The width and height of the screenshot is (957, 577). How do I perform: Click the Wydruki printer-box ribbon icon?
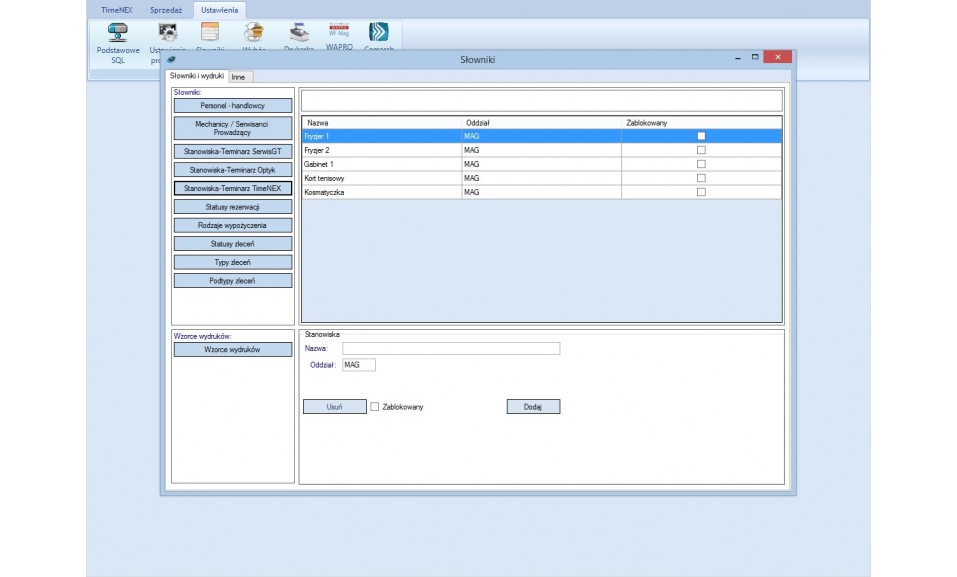[x=253, y=33]
